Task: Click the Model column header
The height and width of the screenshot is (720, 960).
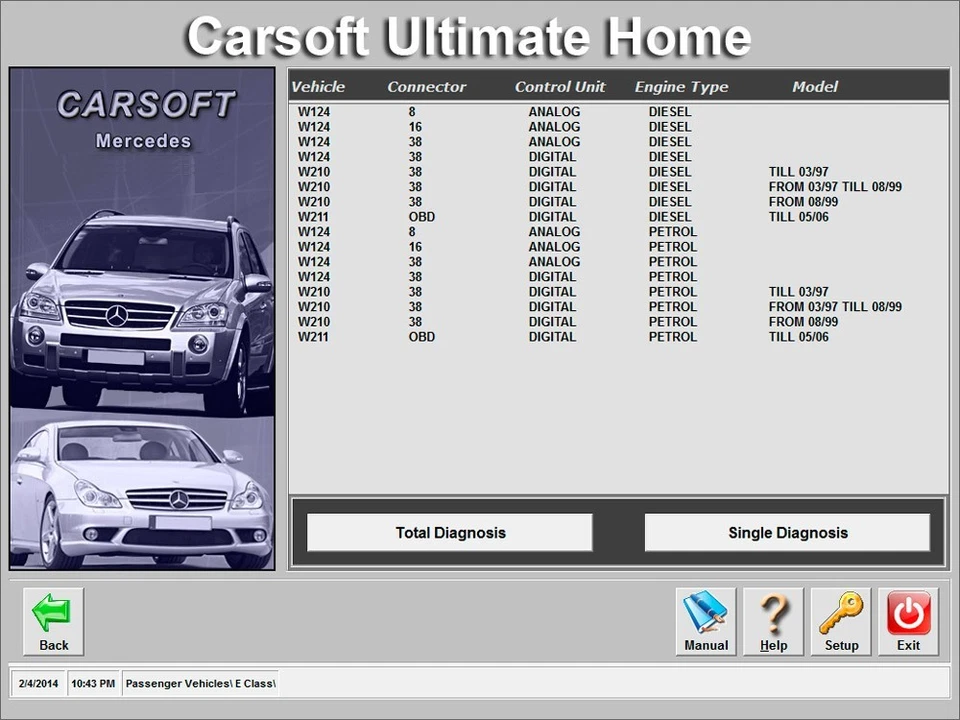Action: click(815, 86)
